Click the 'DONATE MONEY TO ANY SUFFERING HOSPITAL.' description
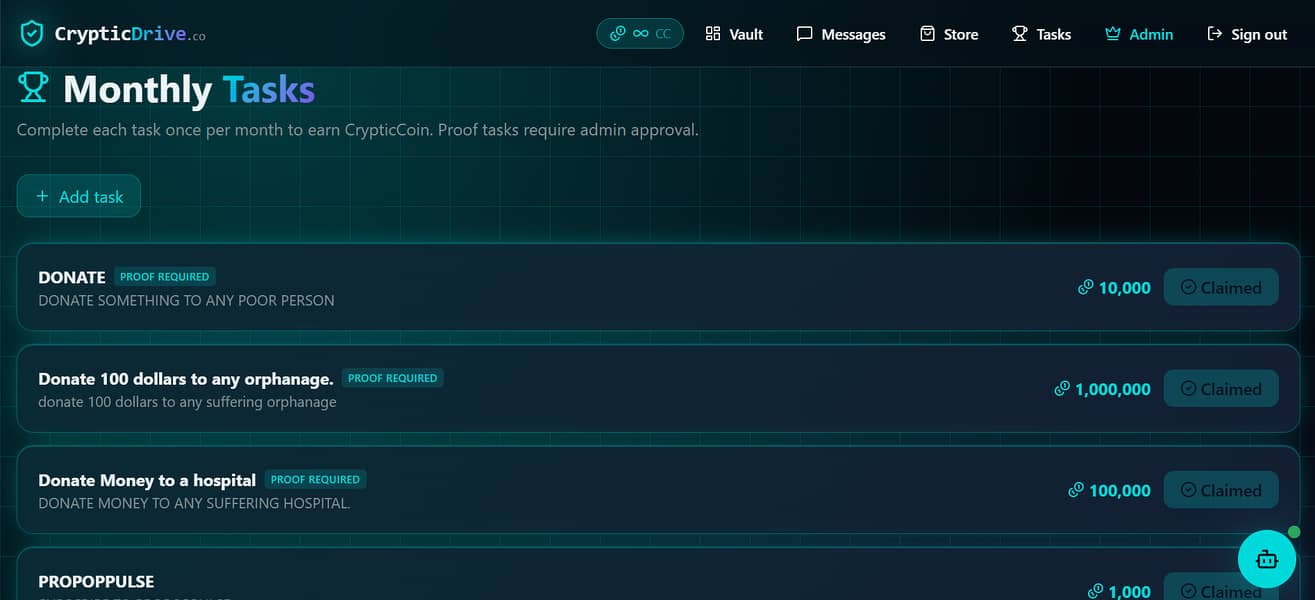This screenshot has width=1315, height=600. (x=194, y=503)
